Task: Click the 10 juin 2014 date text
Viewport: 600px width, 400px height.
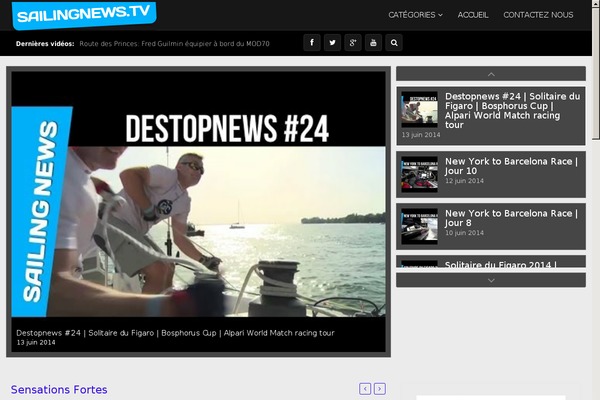Action: click(464, 233)
